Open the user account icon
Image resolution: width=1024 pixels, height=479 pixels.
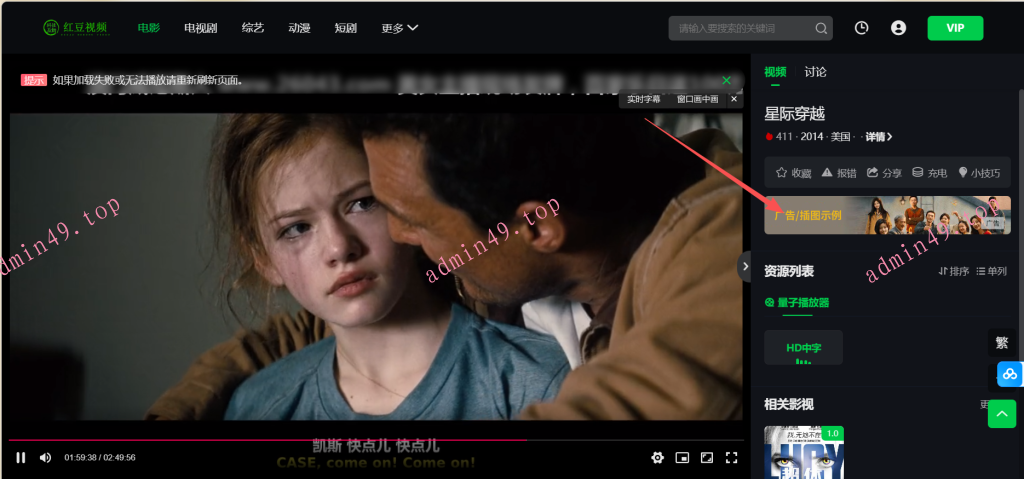pos(898,28)
